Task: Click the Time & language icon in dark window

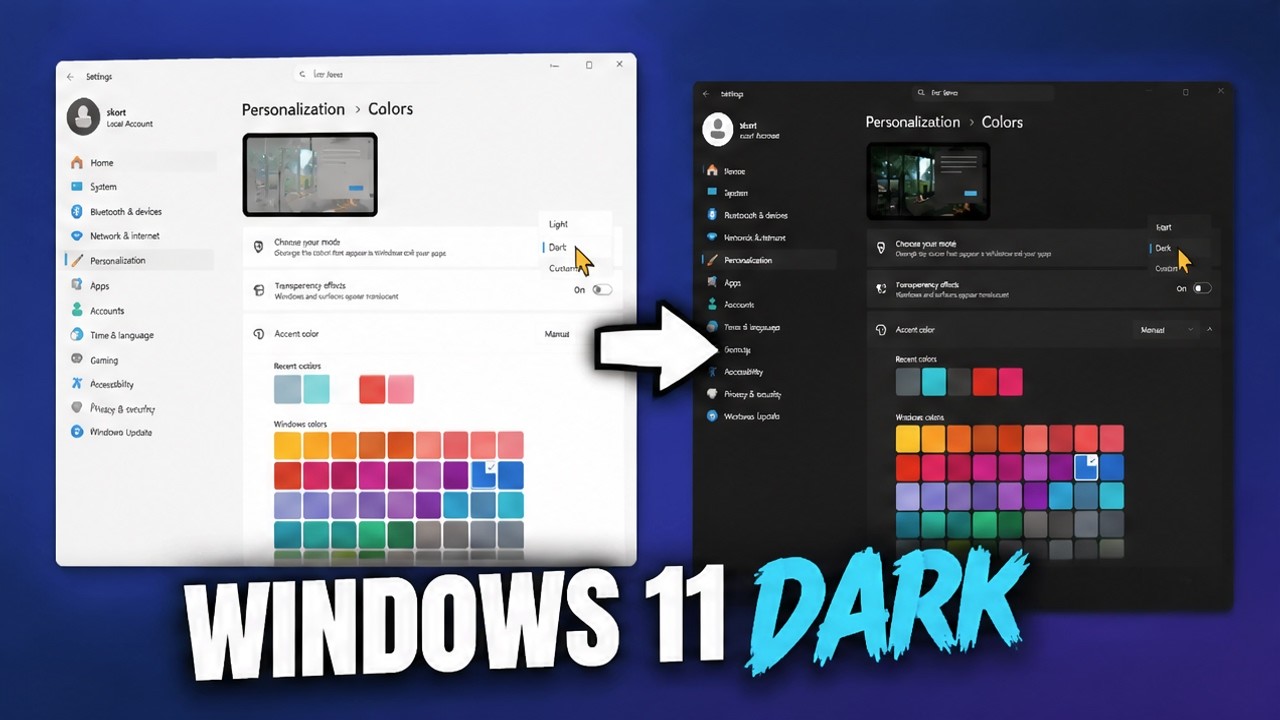Action: click(x=712, y=327)
